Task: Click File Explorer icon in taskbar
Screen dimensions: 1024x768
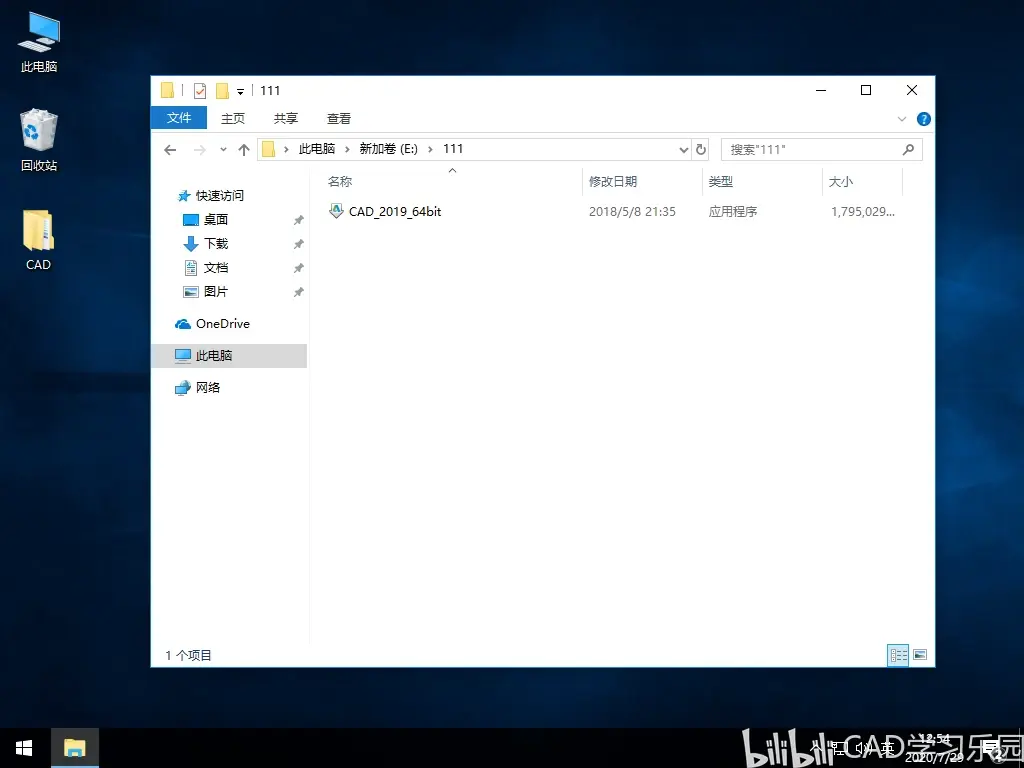Action: [74, 748]
